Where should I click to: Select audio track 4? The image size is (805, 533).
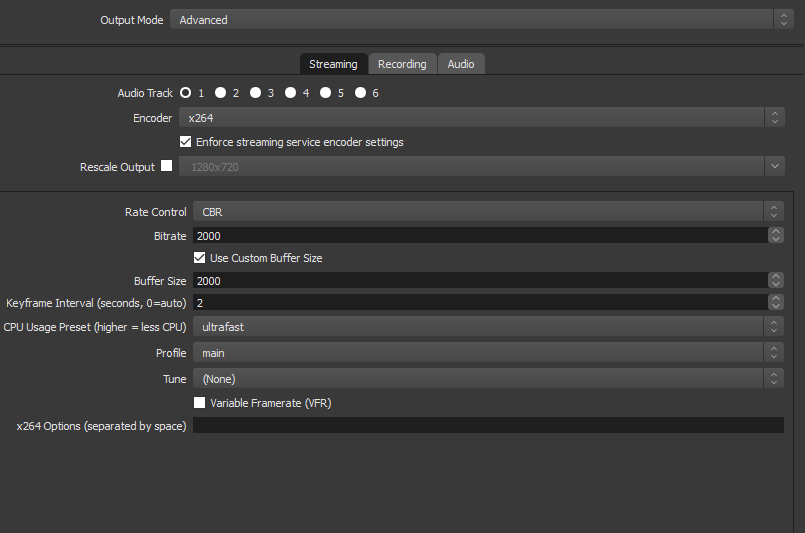tap(290, 92)
